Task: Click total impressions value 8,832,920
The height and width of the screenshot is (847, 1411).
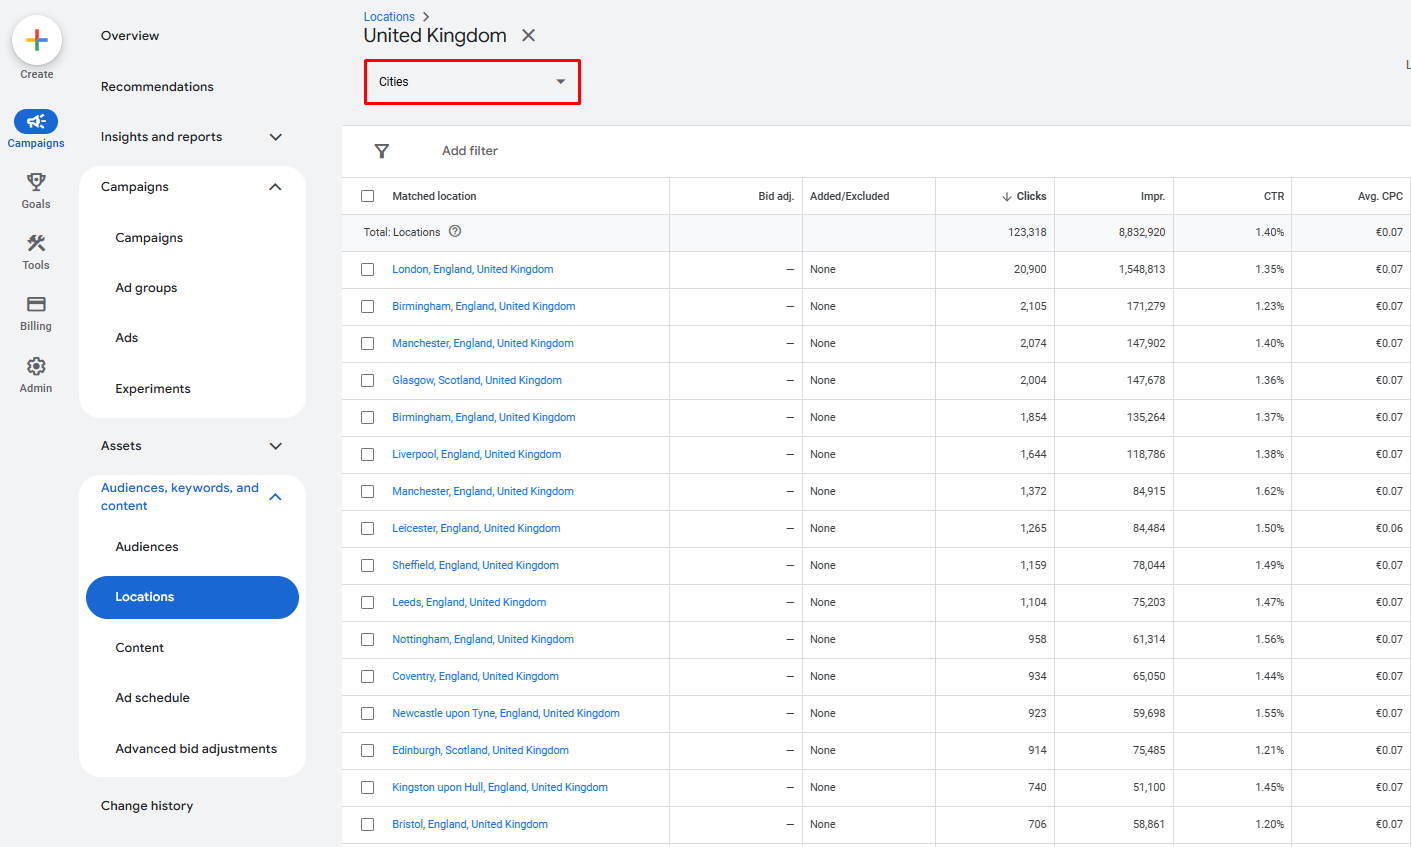Action: 1142,233
